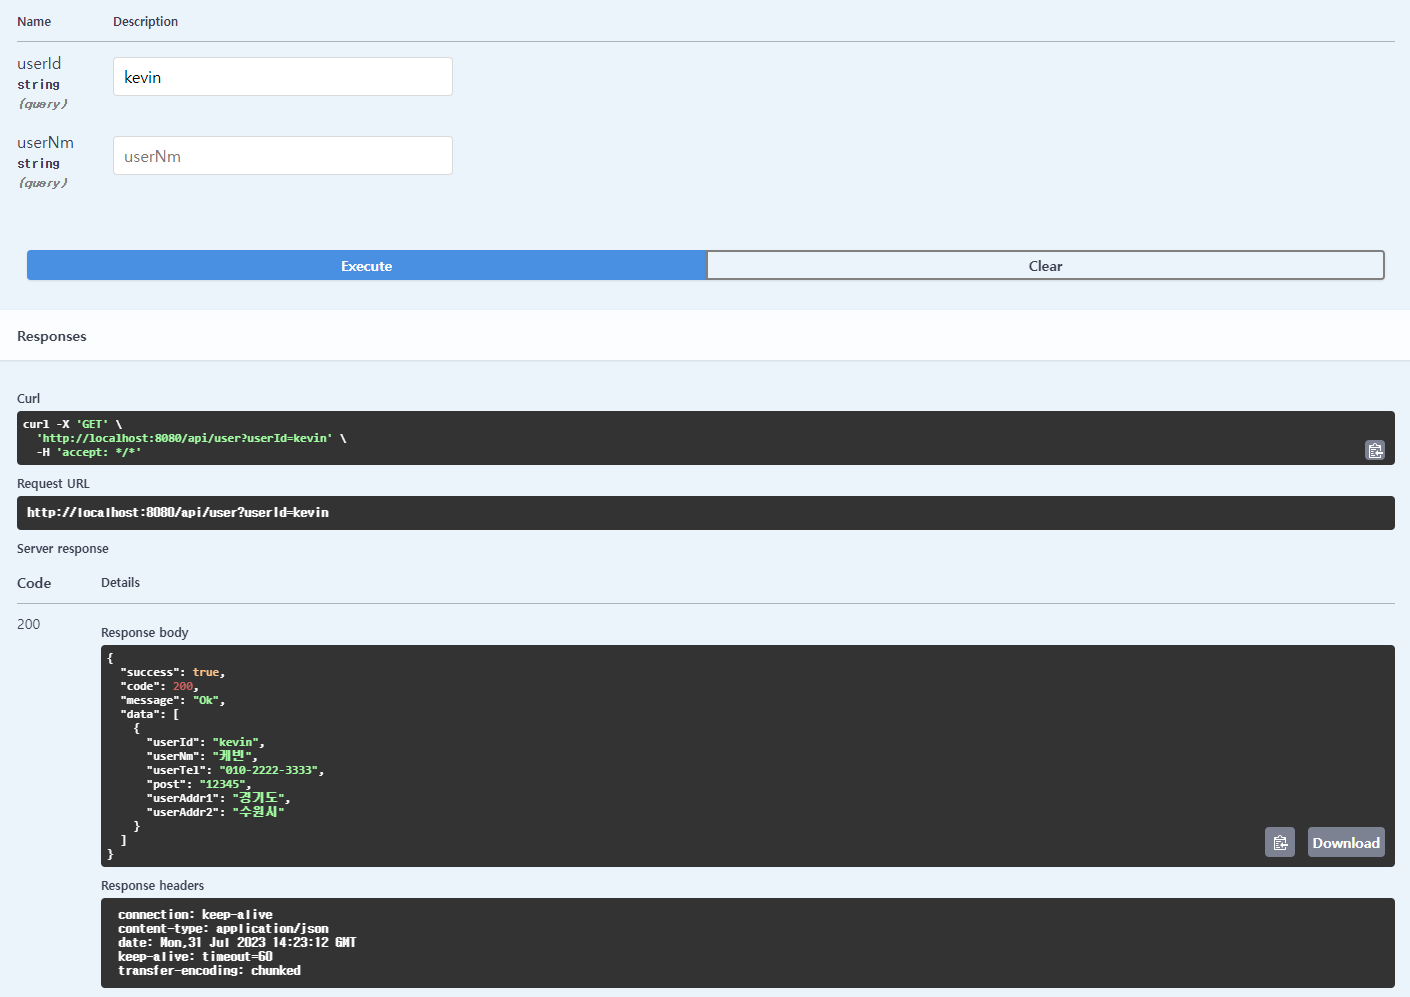Click the "userNm" line in response body
The height and width of the screenshot is (997, 1410).
[202, 756]
